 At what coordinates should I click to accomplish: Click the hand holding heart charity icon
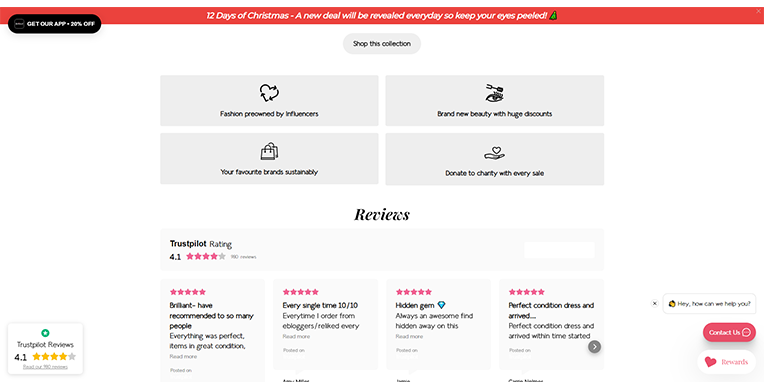[495, 153]
